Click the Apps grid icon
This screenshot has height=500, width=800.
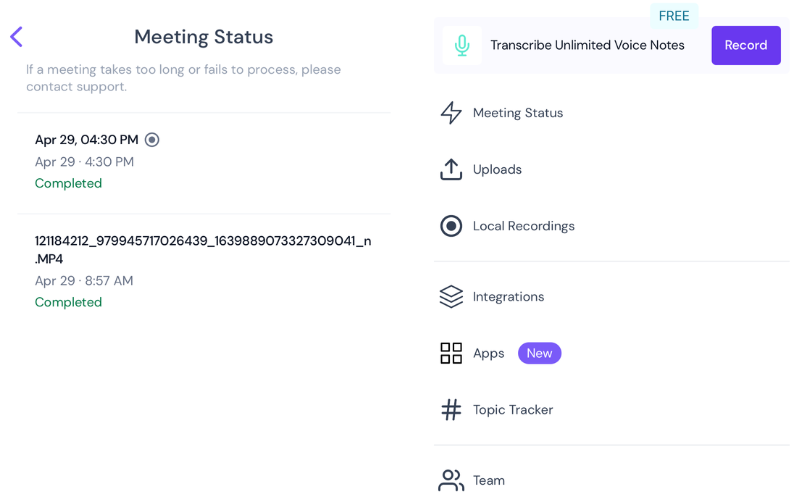451,353
